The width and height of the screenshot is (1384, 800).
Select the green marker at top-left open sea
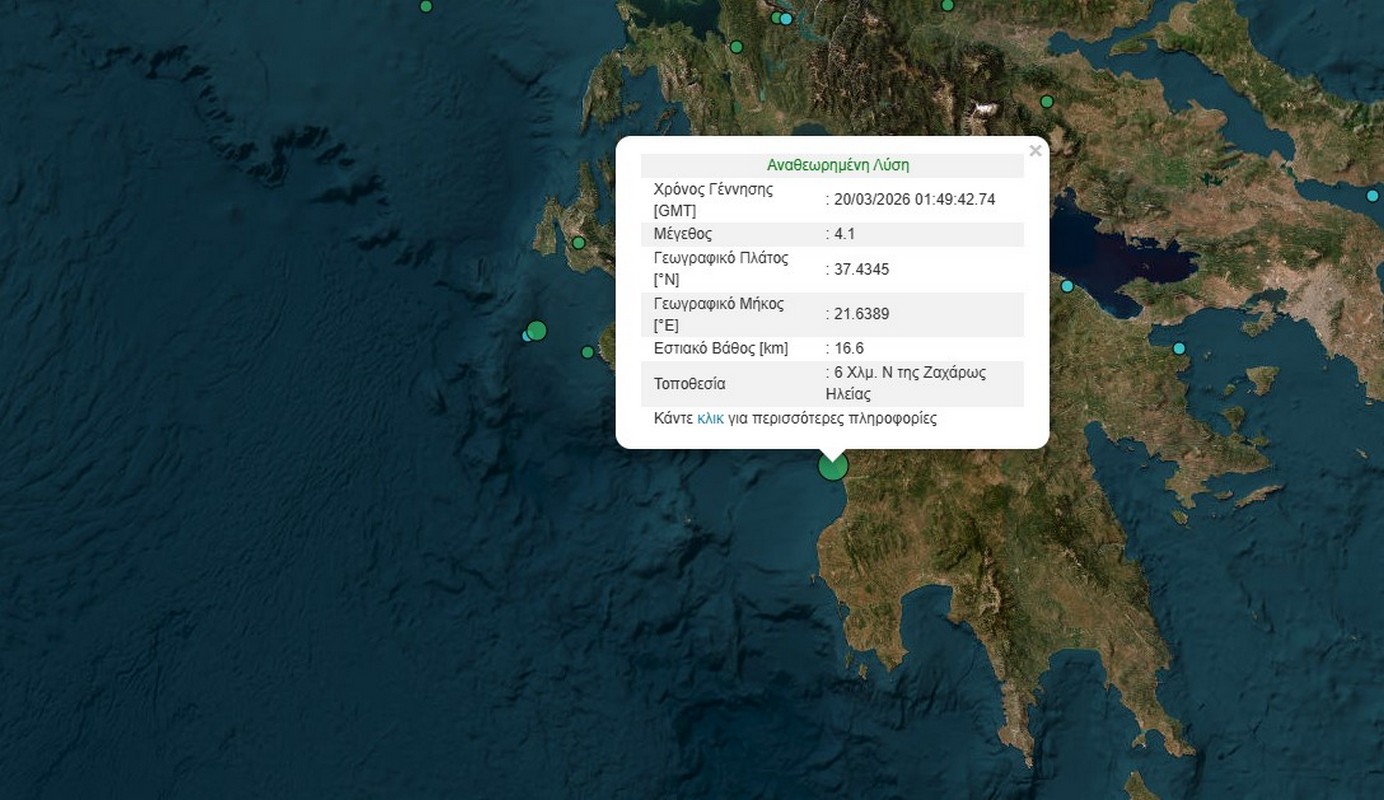coord(426,6)
